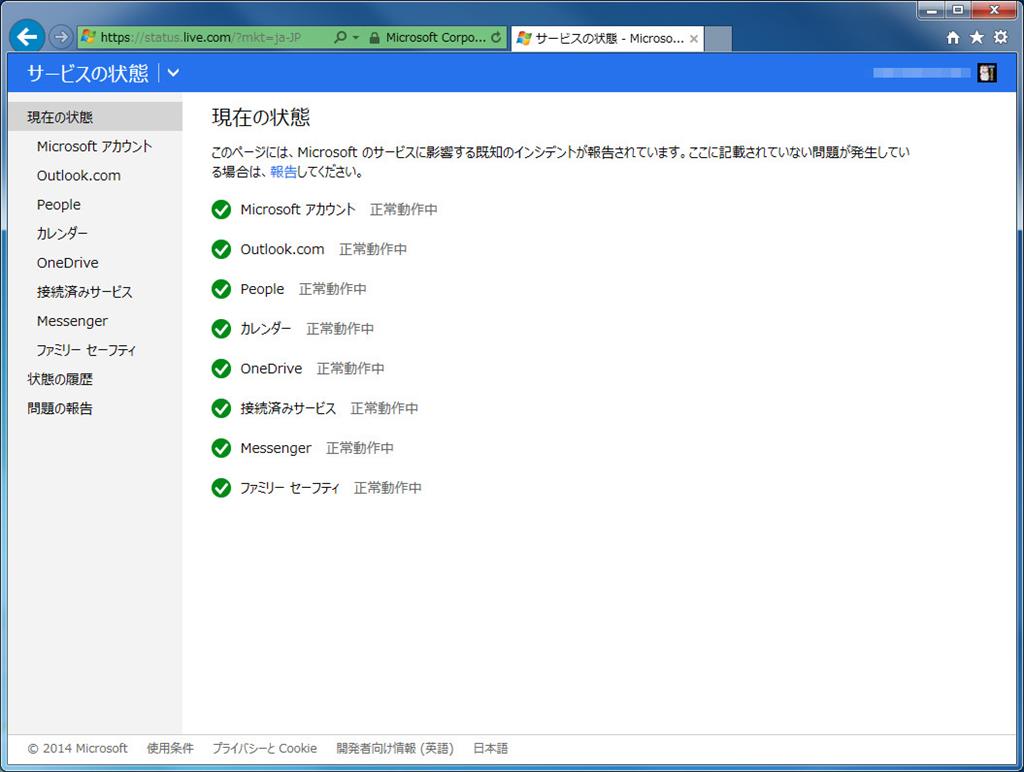The image size is (1024, 772).
Task: Click green check icon for 接続済みサービス
Action: pyautogui.click(x=221, y=409)
